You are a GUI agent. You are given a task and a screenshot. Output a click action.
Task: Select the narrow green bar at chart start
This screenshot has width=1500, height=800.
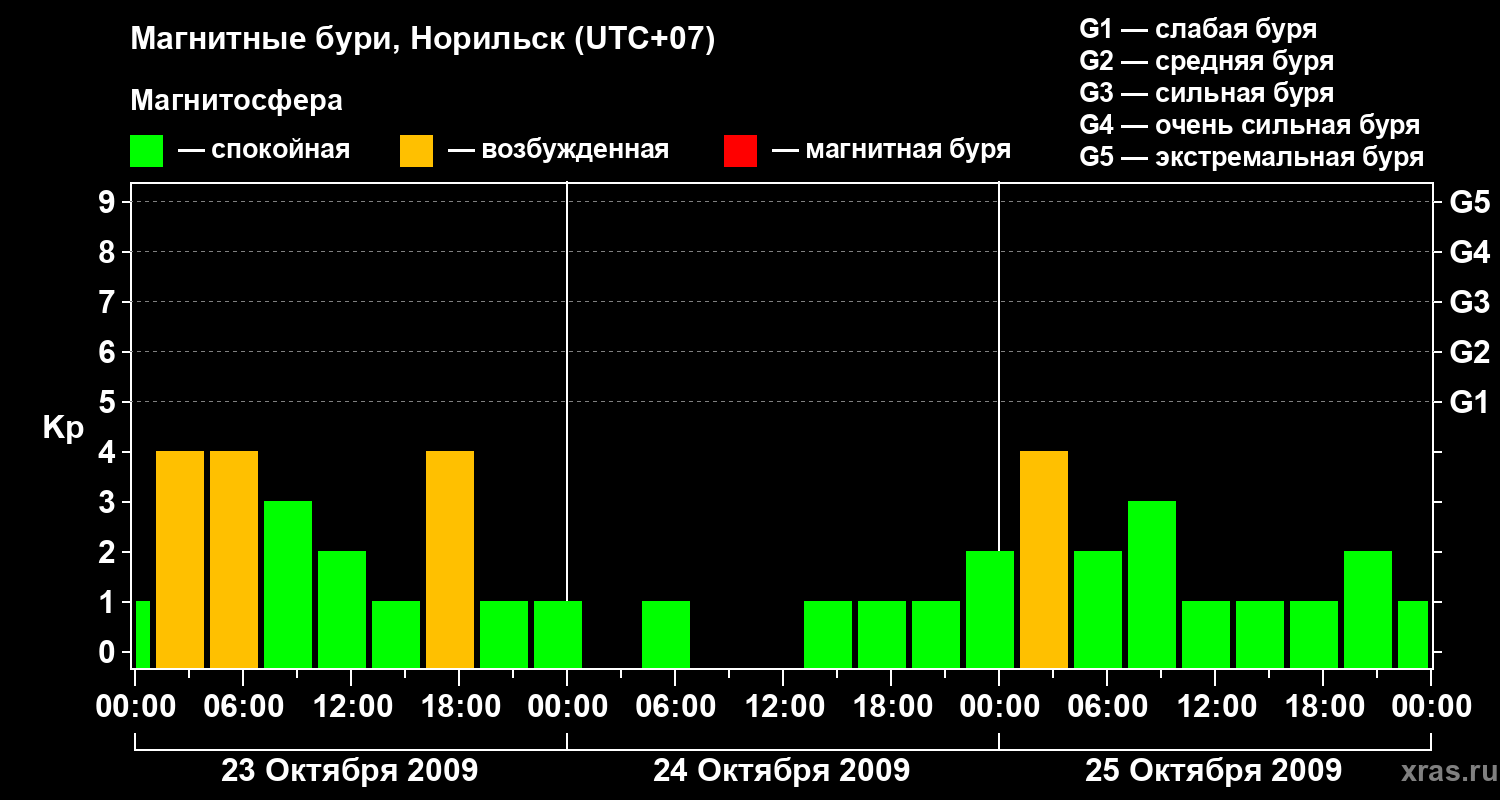coord(142,634)
